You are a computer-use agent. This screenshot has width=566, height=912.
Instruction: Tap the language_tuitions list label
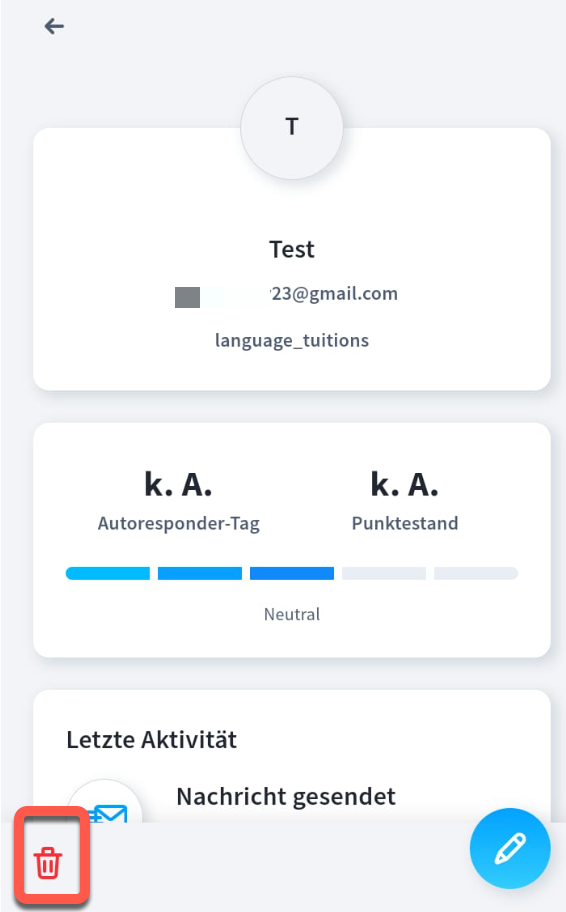pos(292,340)
